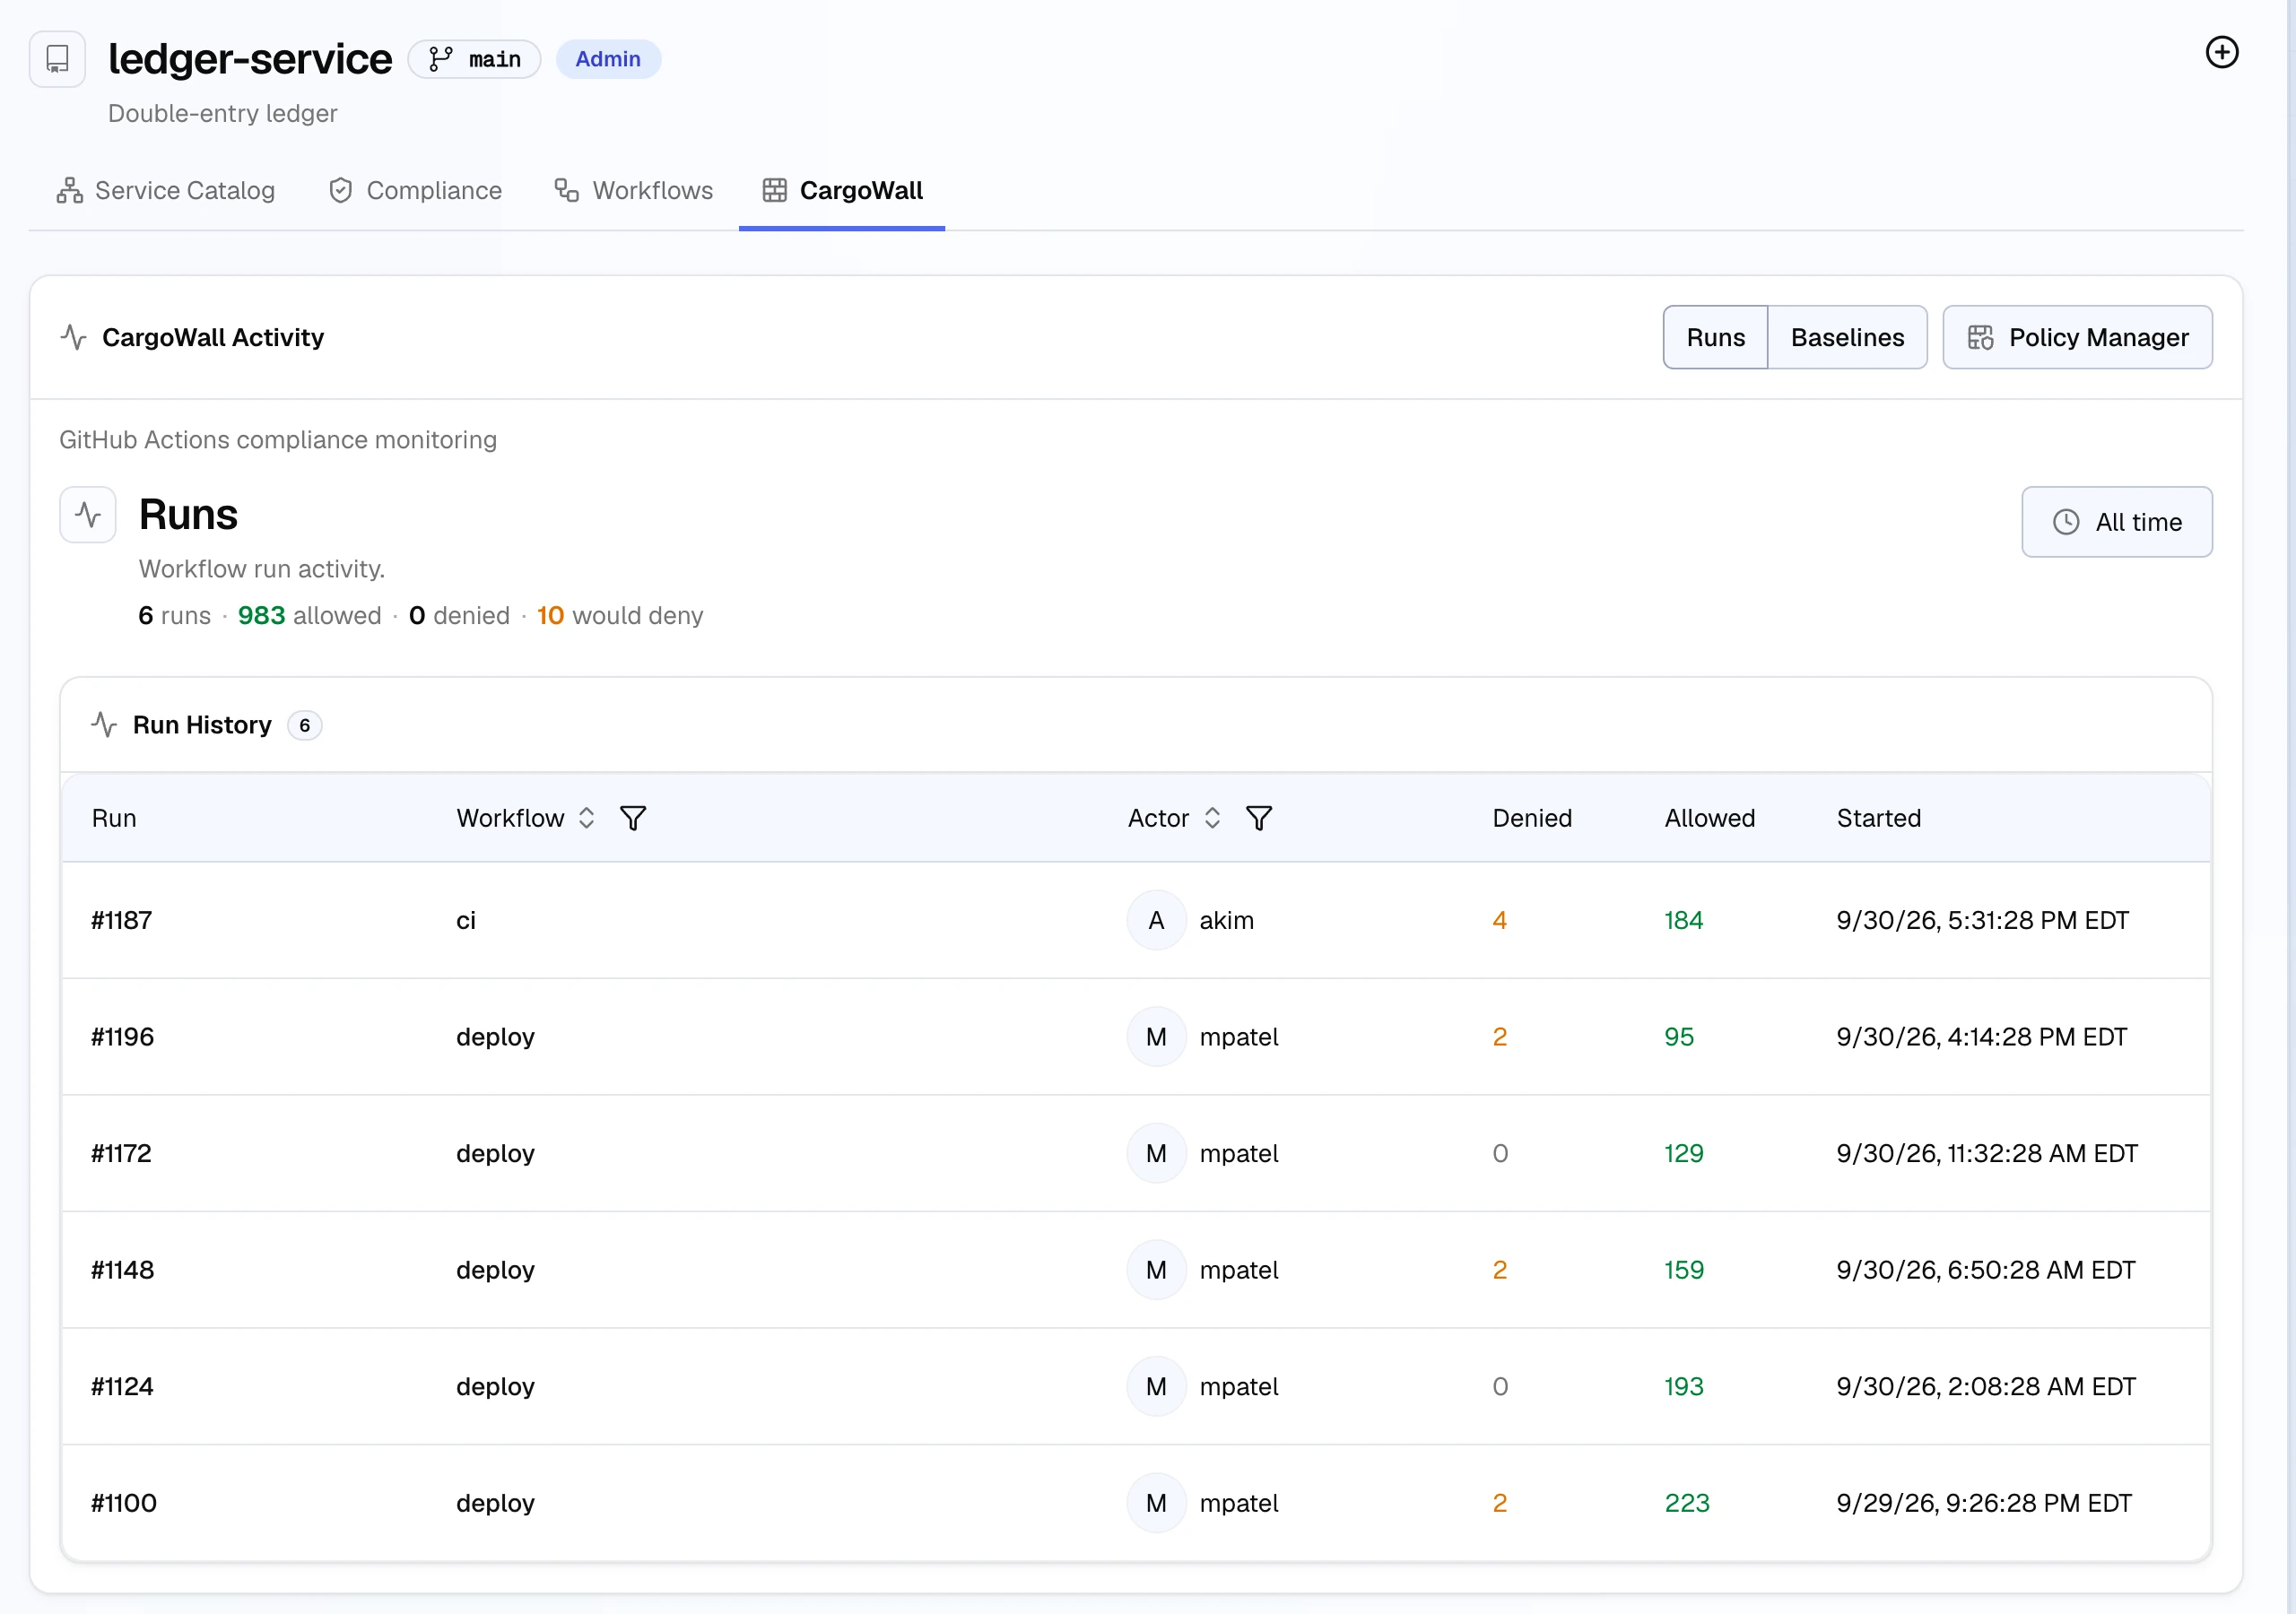Click the plus circle icon at top right
Image resolution: width=2296 pixels, height=1614 pixels.
coord(2221,52)
